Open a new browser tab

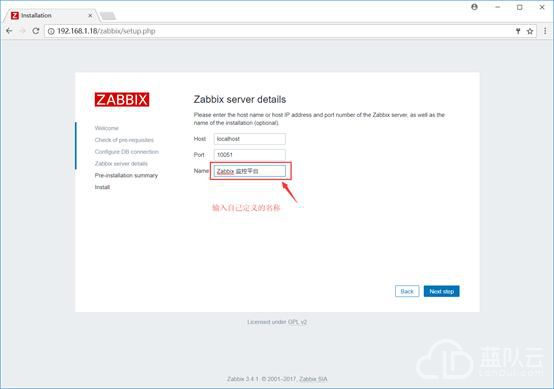click(108, 16)
